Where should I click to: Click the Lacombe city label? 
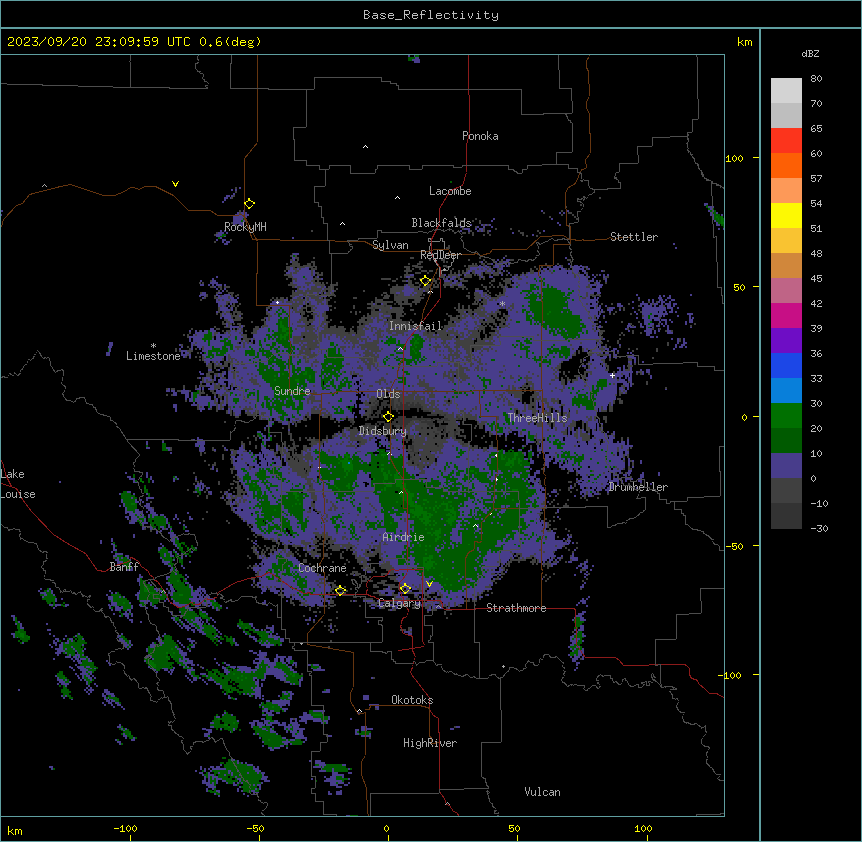click(450, 191)
